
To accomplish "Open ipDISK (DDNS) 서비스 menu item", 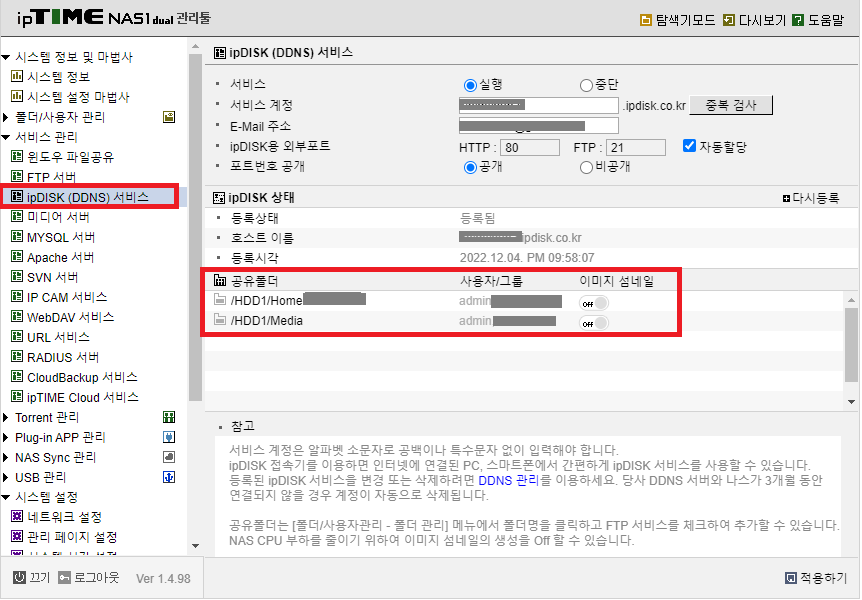I will click(x=88, y=197).
